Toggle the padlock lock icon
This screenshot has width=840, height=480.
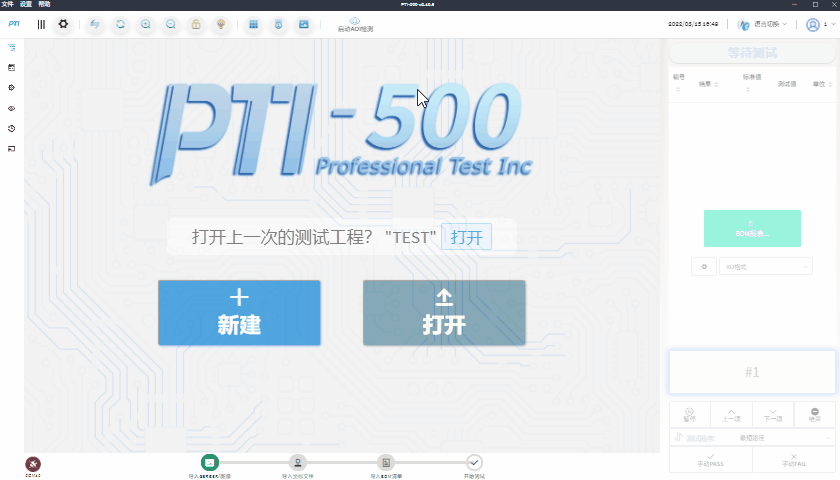coord(196,25)
